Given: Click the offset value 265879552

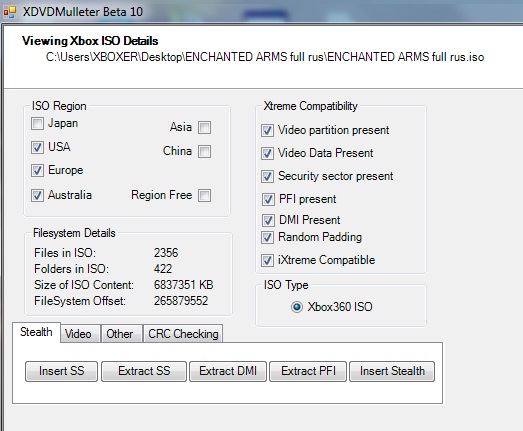Looking at the screenshot, I should 181,301.
